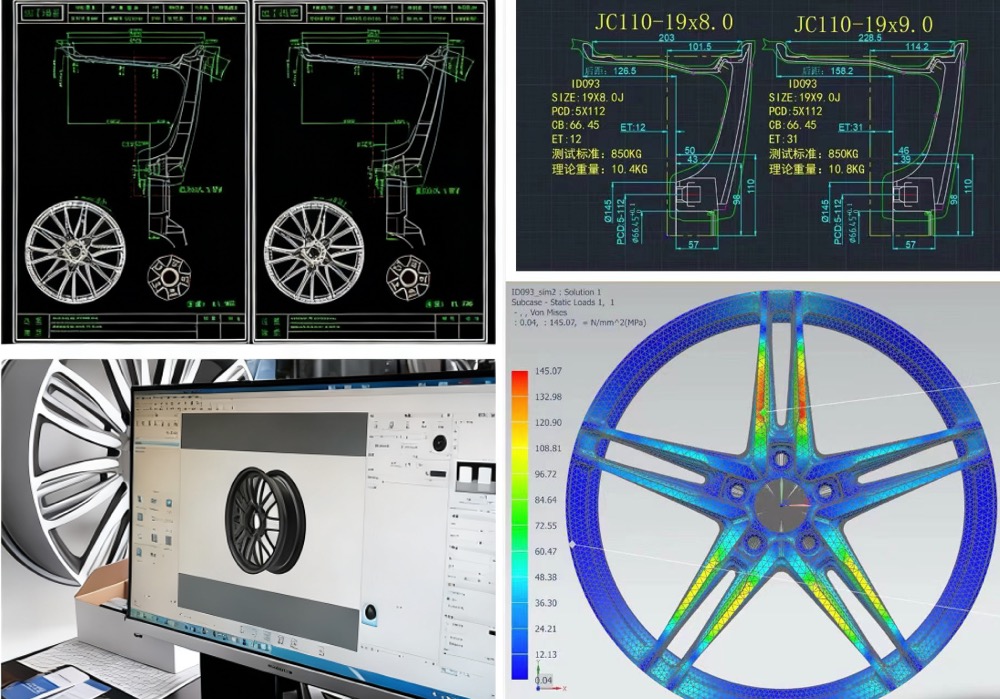Click the '理论重量: 10.8KG' weight line
Screen dimensions: 1000x699
tap(817, 169)
